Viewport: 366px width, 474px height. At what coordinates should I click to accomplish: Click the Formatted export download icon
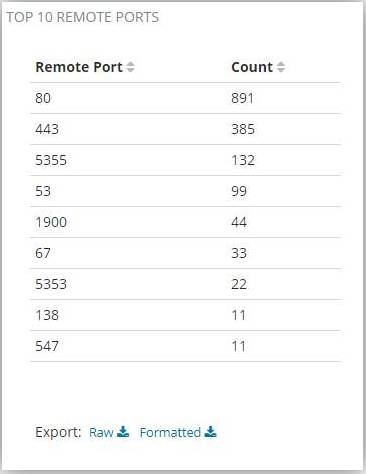(x=211, y=432)
